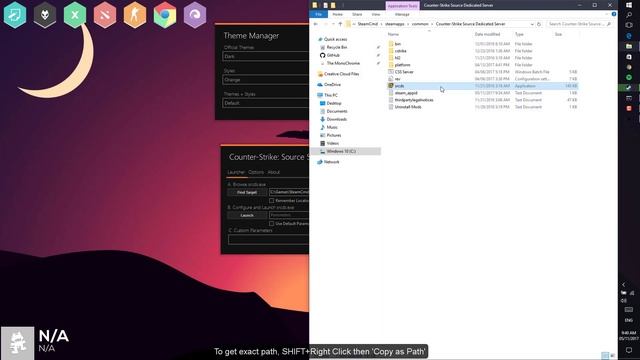Sort files by the Name column header
Screen dimensions: 640x360
393,34
